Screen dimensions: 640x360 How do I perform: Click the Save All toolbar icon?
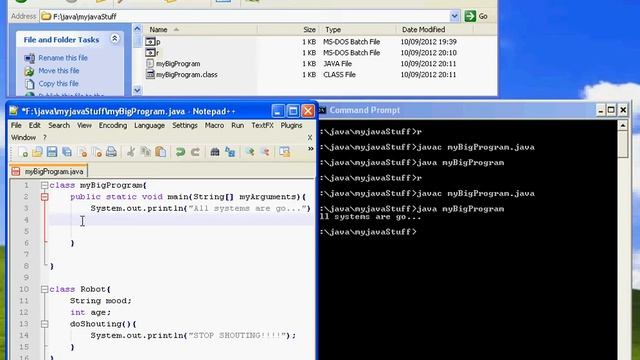pos(67,152)
